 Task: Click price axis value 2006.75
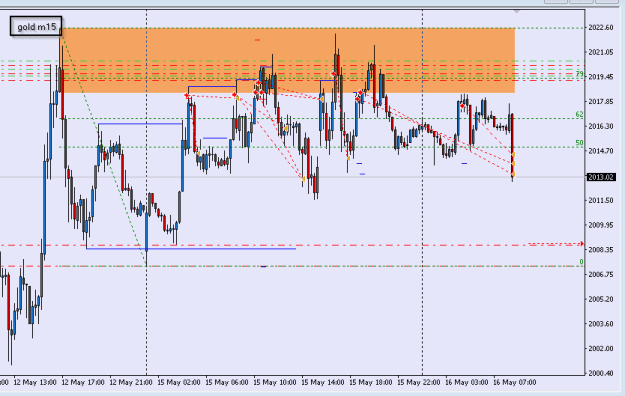point(601,274)
